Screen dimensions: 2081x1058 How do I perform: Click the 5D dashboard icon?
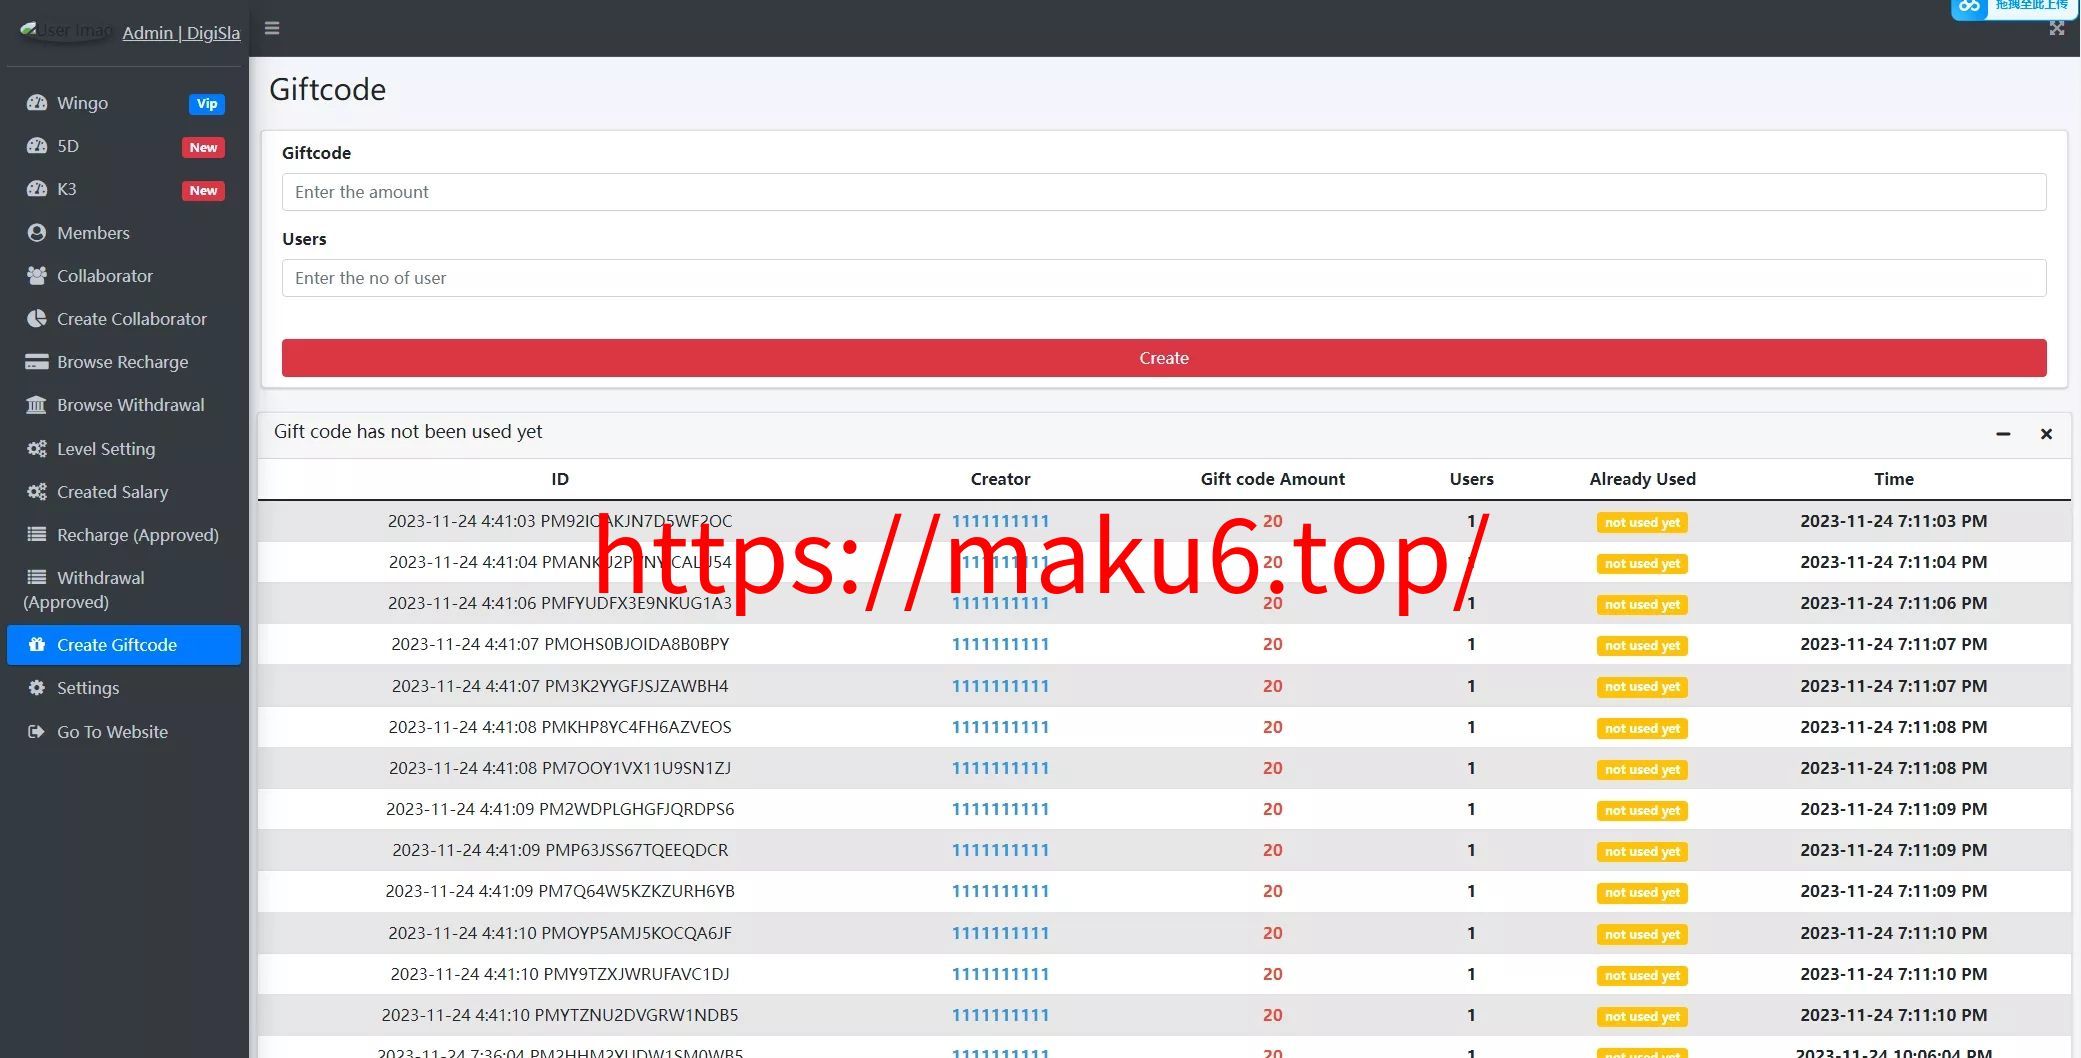pyautogui.click(x=37, y=146)
